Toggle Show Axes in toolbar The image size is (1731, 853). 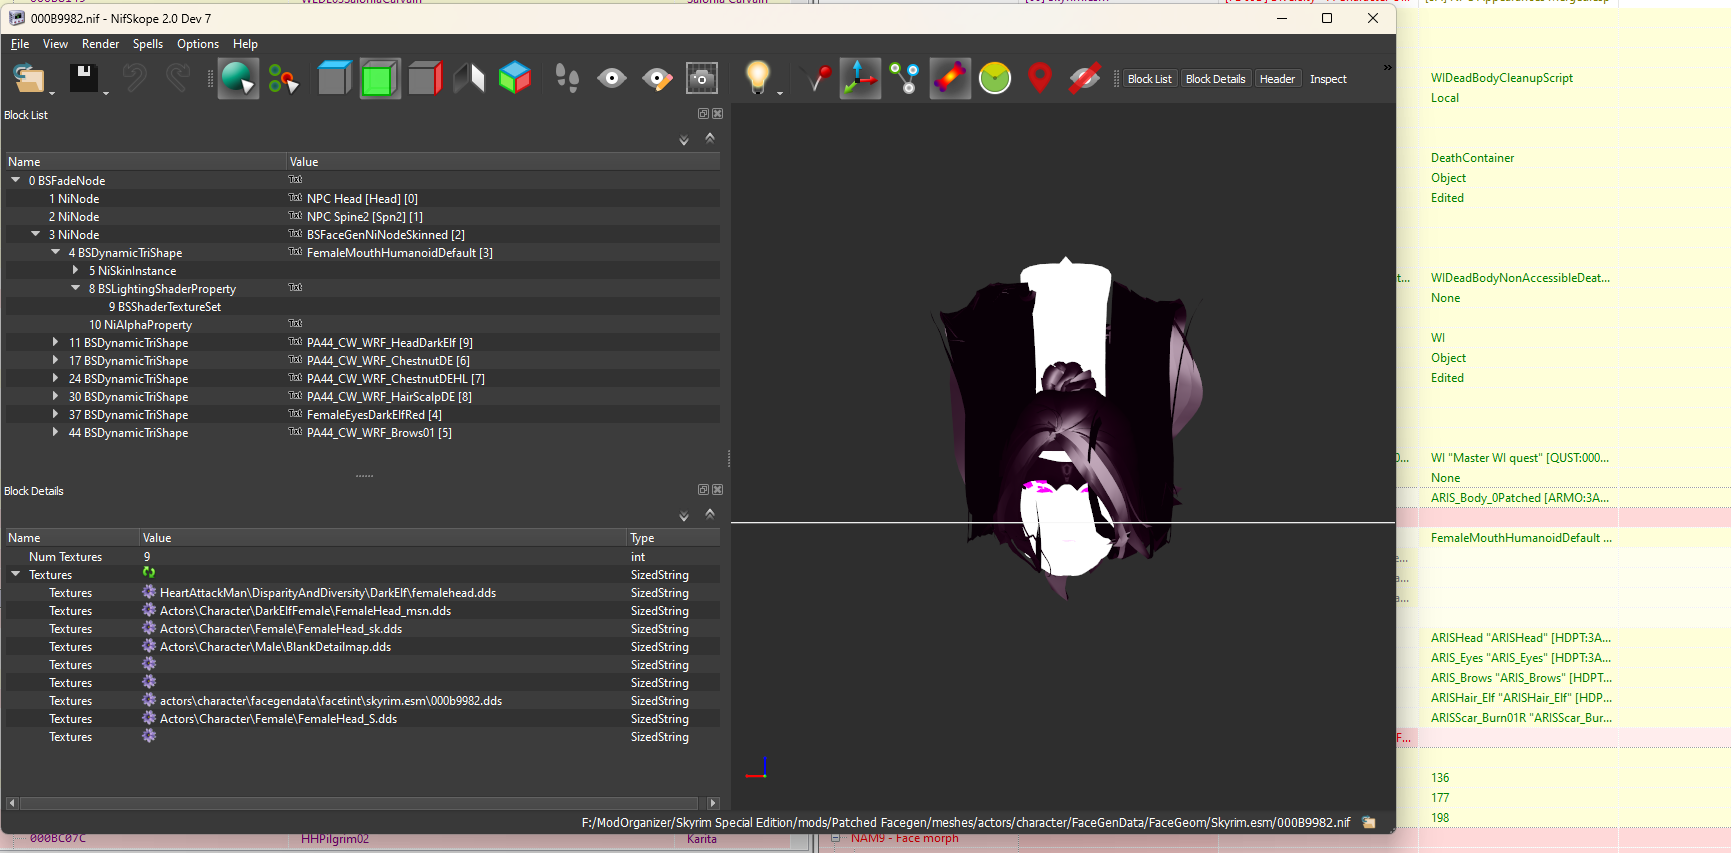click(860, 78)
